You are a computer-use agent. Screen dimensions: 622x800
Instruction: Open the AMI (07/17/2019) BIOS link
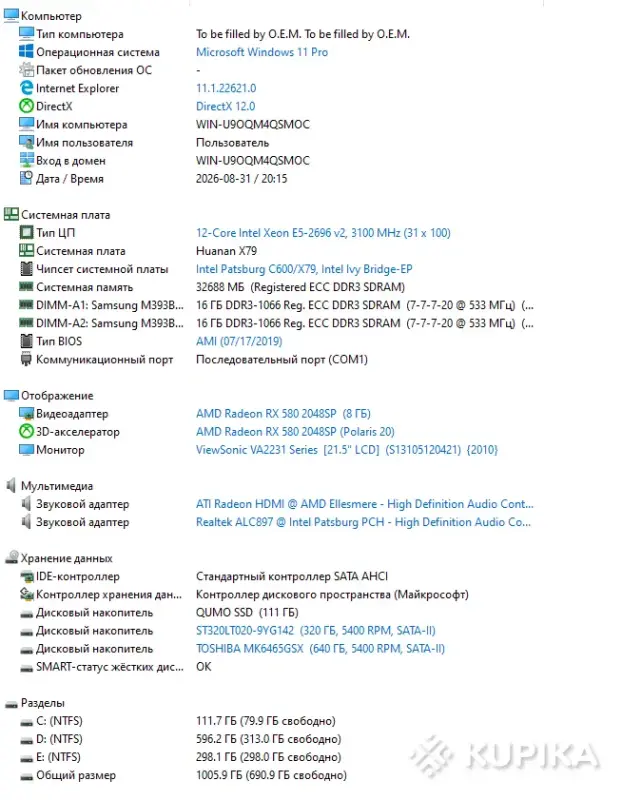(239, 341)
